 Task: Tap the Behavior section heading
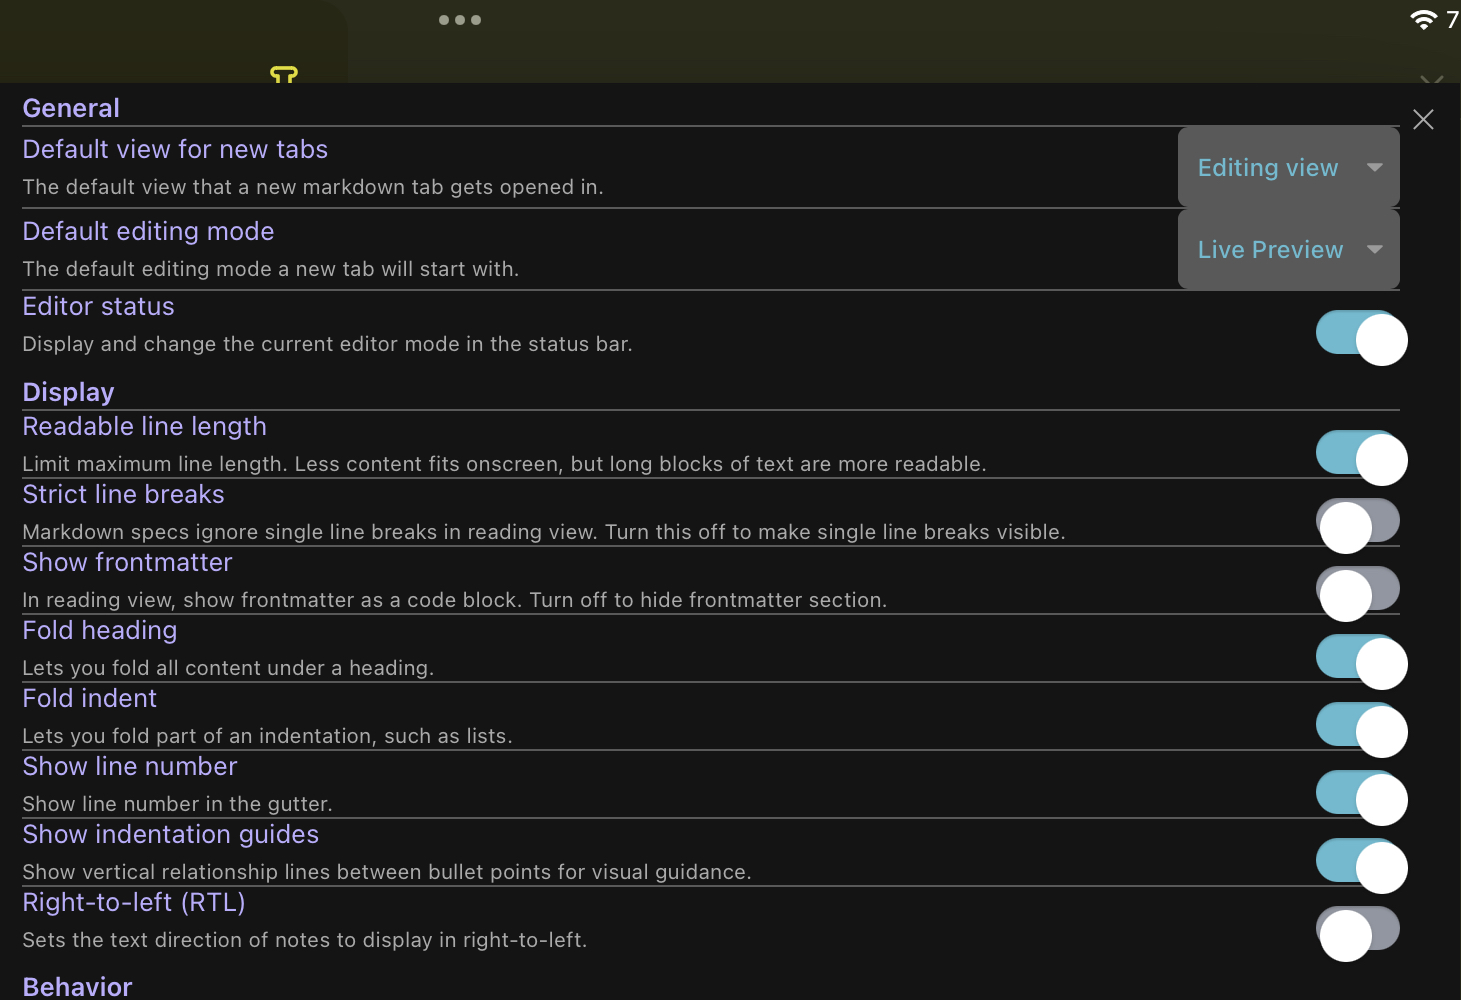pyautogui.click(x=77, y=986)
